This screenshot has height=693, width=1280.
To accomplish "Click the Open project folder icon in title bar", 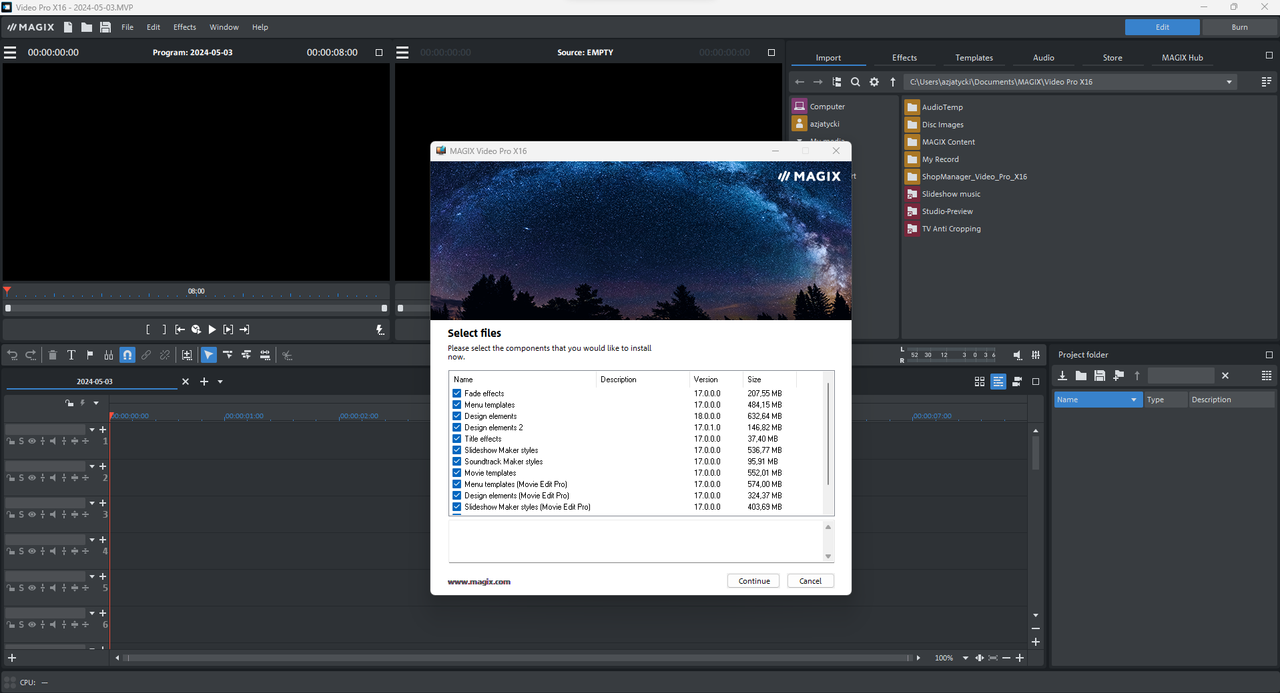I will (x=87, y=27).
